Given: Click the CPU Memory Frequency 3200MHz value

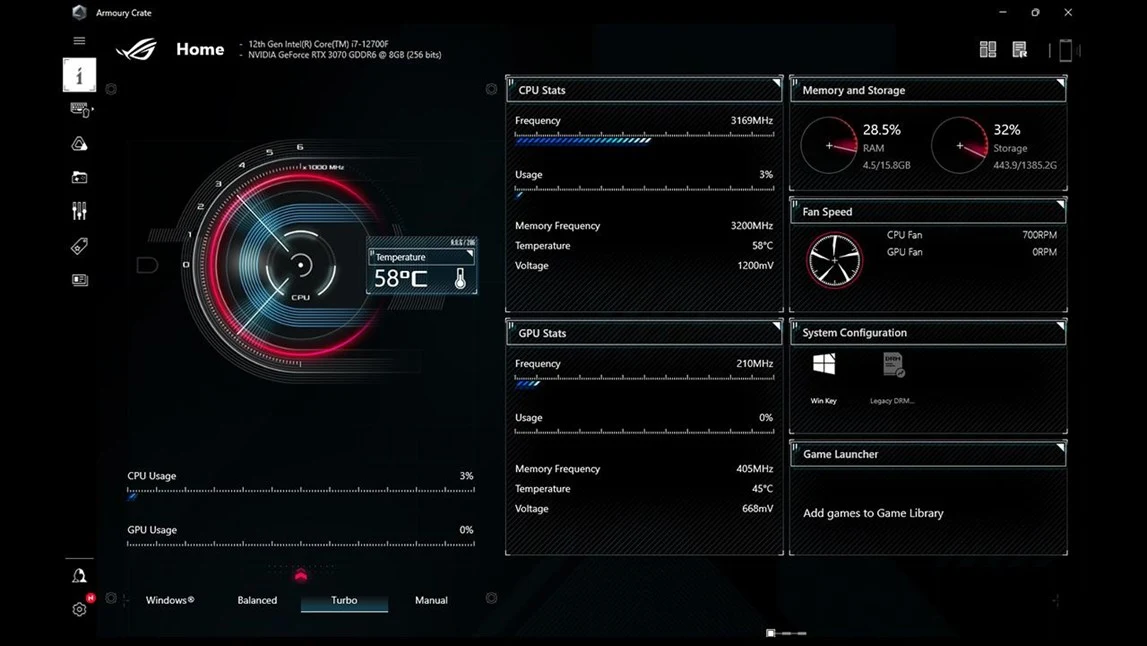Looking at the screenshot, I should click(x=751, y=225).
